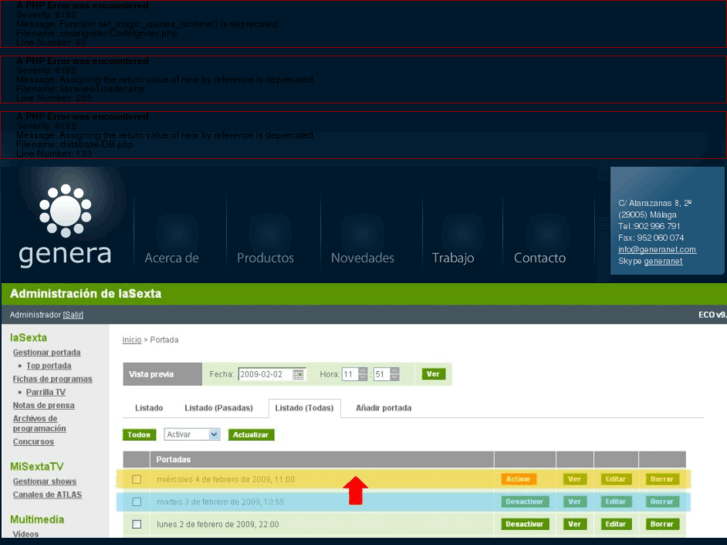This screenshot has height=545, width=727.
Task: Click Editar for miércoles 4 de febrero
Action: point(616,479)
